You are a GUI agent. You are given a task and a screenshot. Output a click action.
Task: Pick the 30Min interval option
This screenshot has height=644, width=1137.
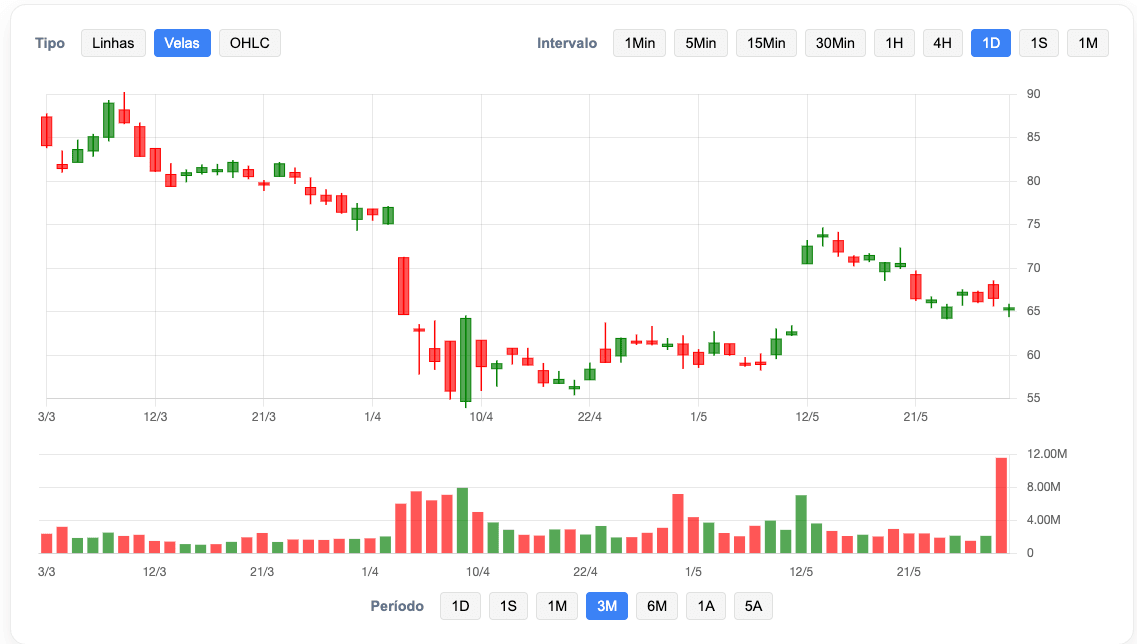click(x=834, y=43)
